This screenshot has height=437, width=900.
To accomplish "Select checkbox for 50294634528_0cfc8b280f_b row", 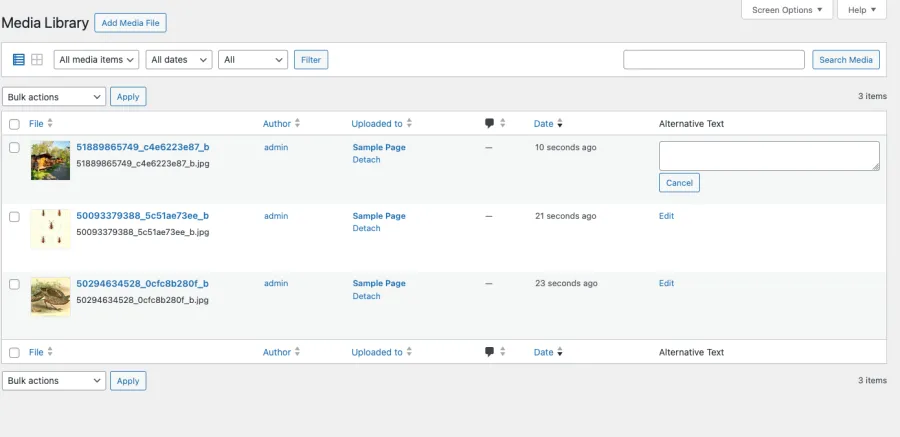I will pyautogui.click(x=14, y=284).
